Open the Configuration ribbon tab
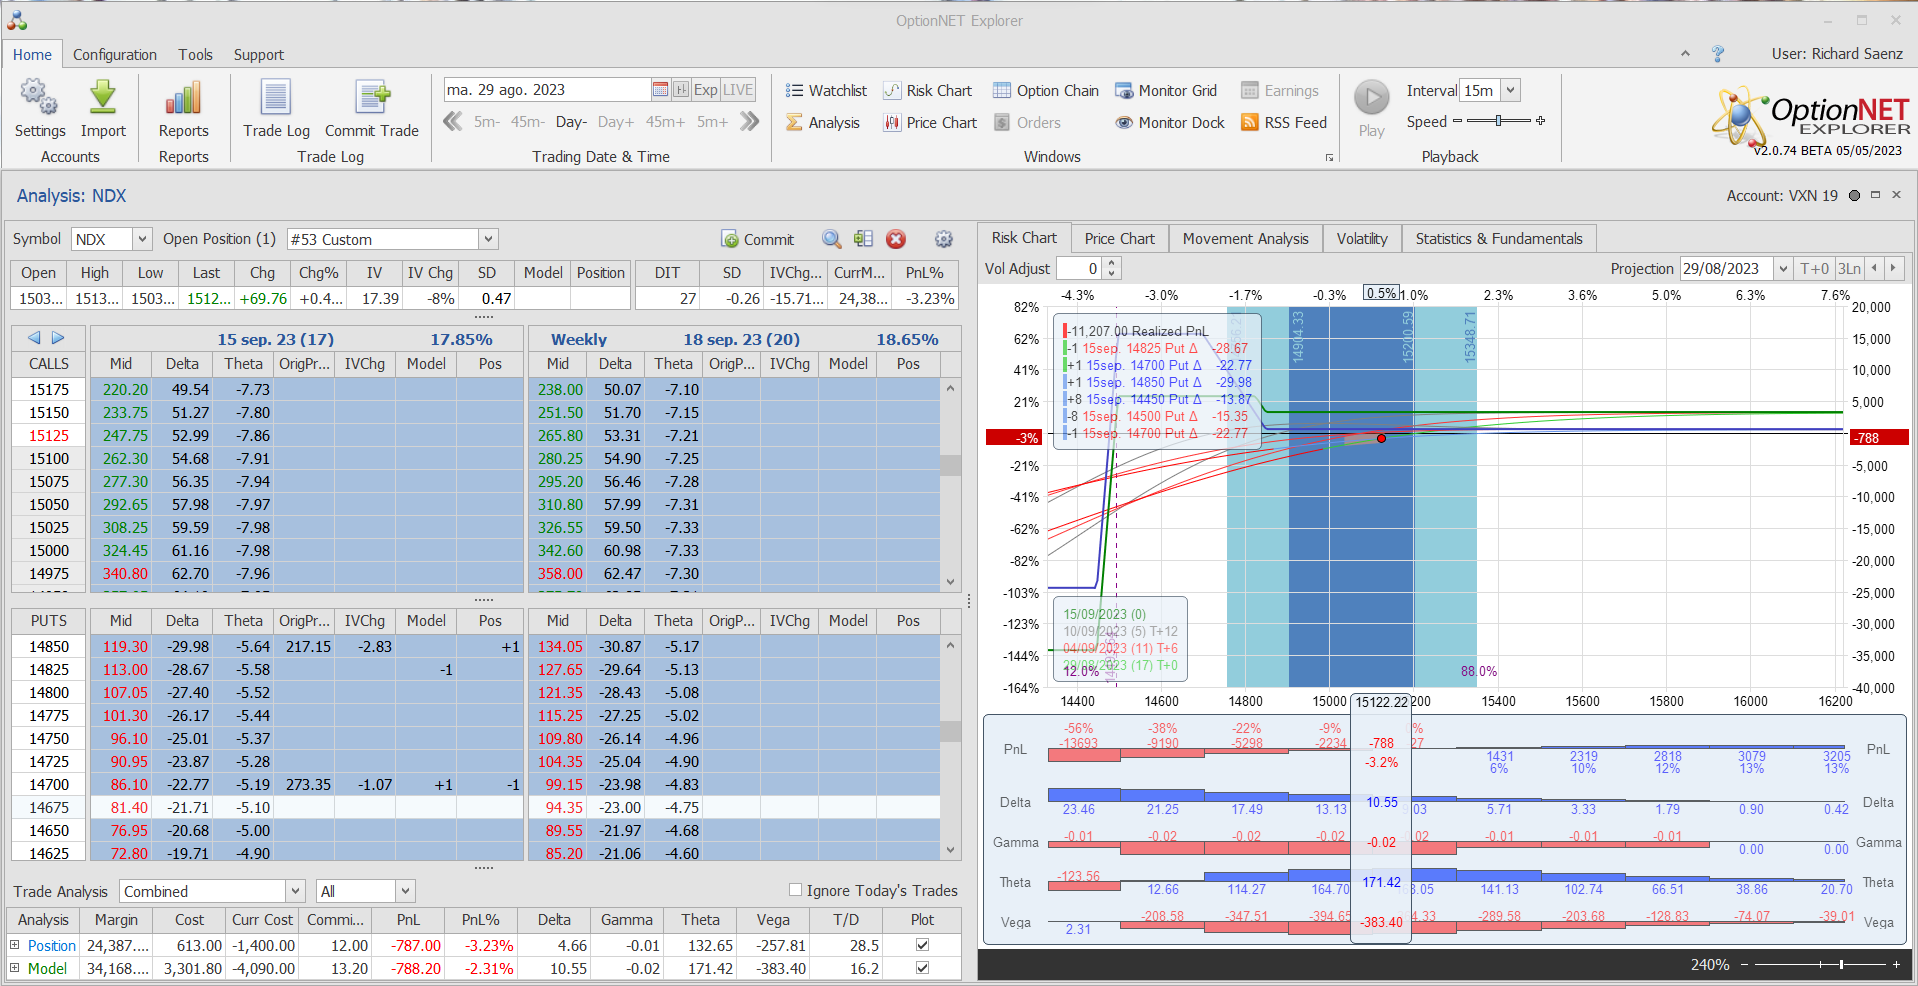This screenshot has width=1918, height=986. pyautogui.click(x=114, y=55)
